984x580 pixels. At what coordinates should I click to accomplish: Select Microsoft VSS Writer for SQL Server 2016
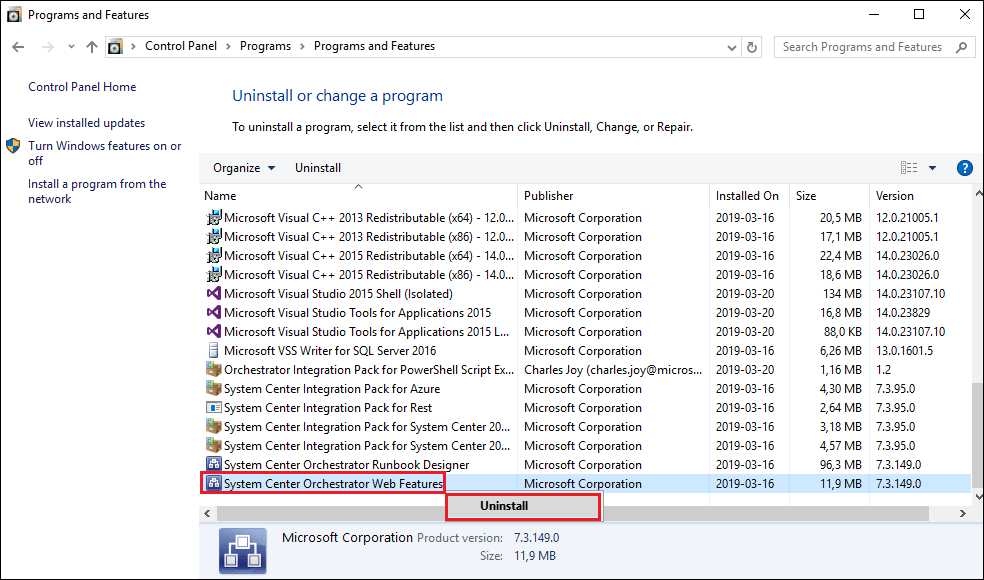tap(330, 351)
